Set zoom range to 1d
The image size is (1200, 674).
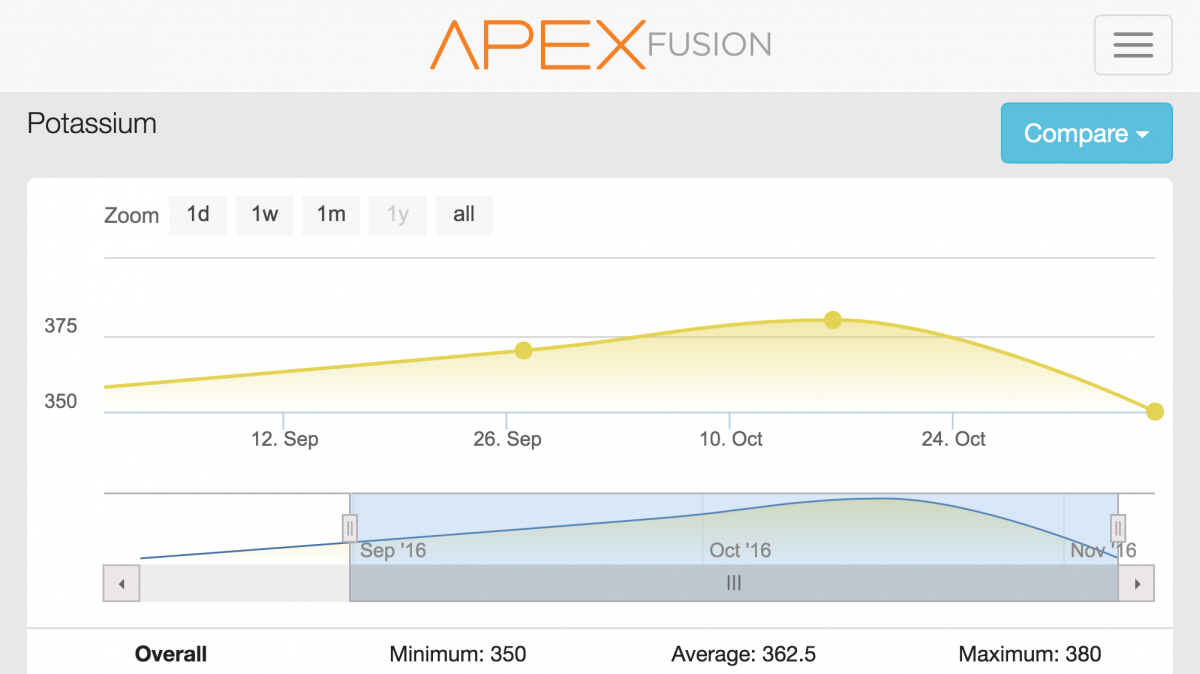pos(198,215)
